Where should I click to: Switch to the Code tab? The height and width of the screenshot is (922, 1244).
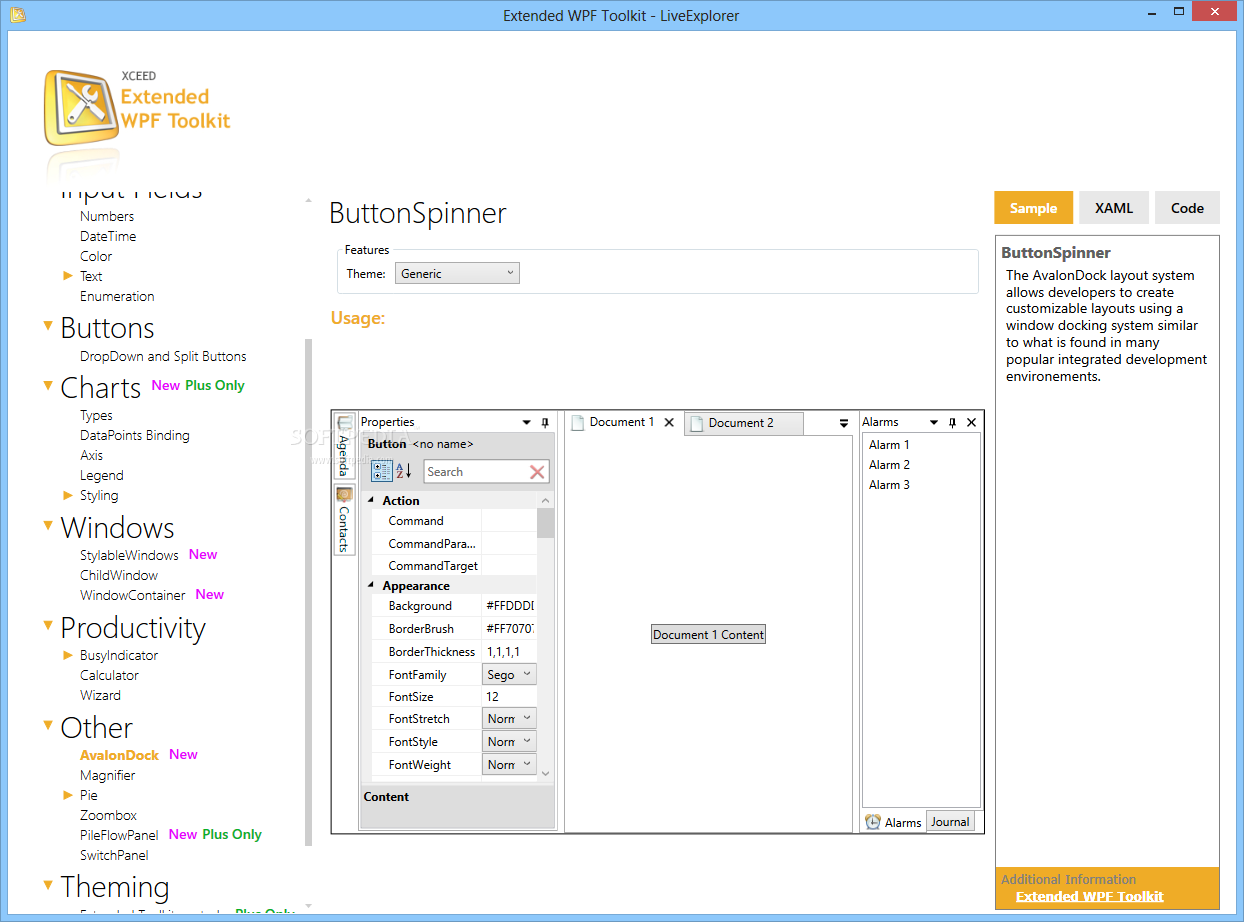1187,208
